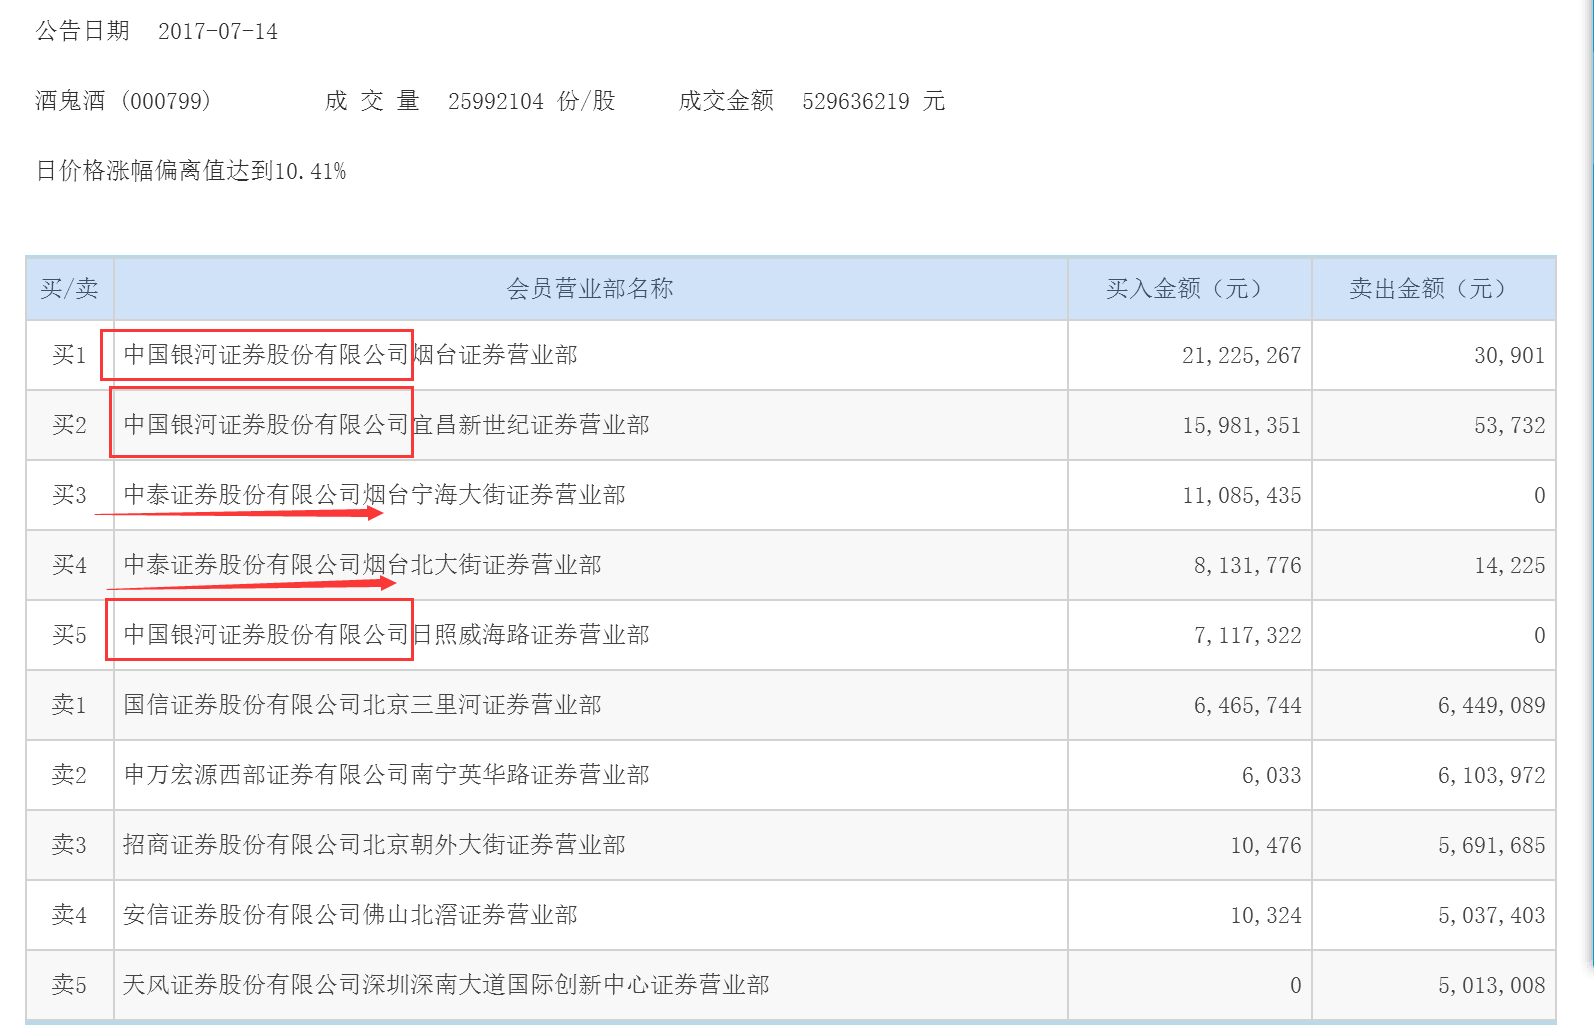Click the 日价格涨幅偏离值达到10.41% text
This screenshot has width=1594, height=1029.
click(191, 171)
